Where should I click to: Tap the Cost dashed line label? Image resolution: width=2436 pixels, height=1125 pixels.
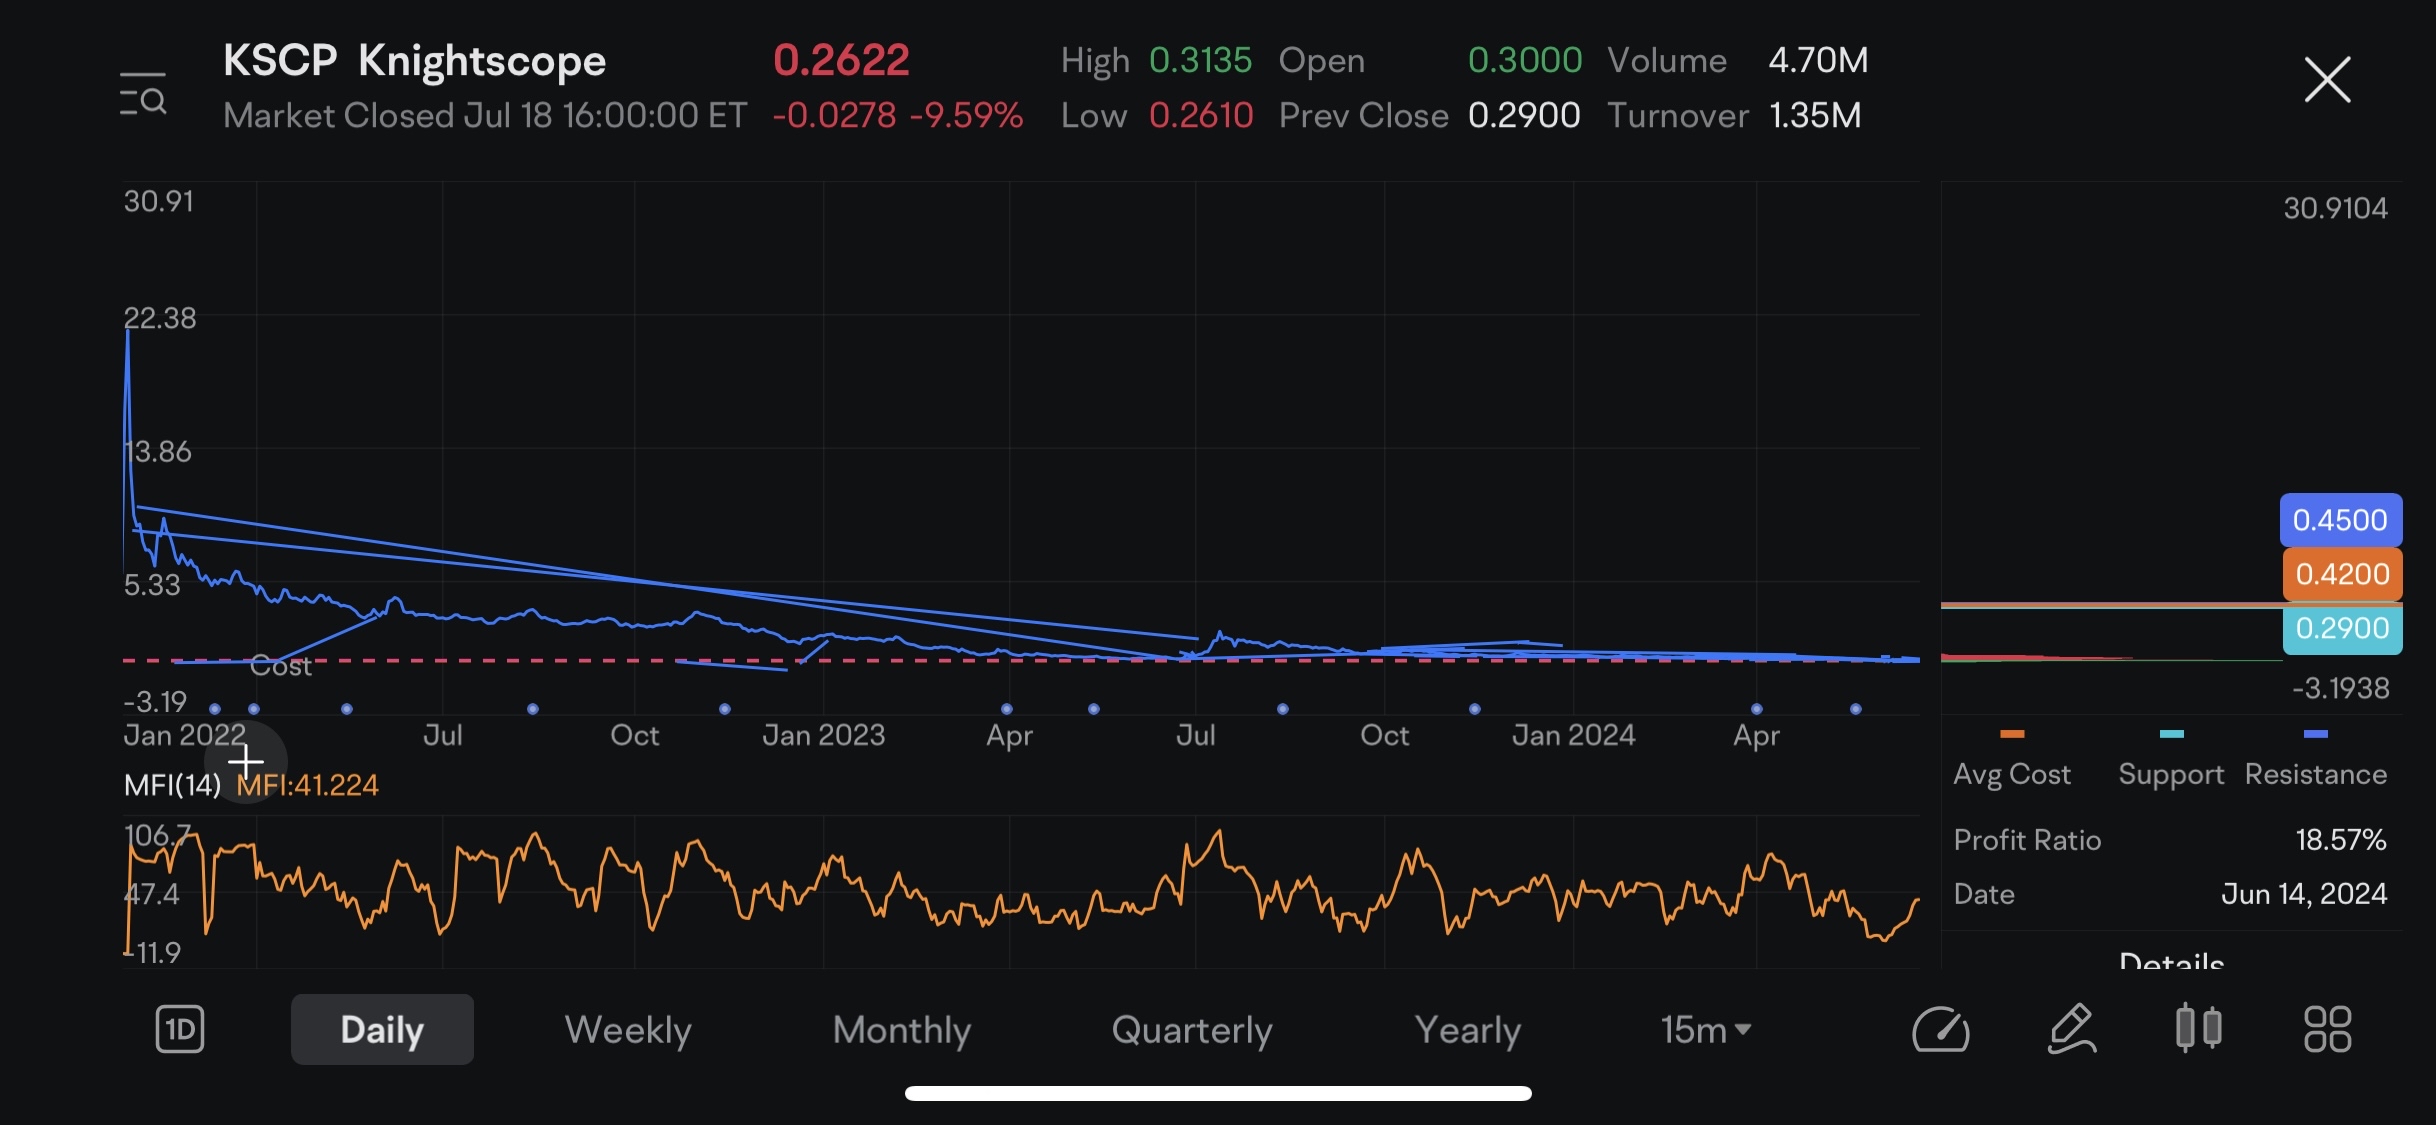click(280, 666)
